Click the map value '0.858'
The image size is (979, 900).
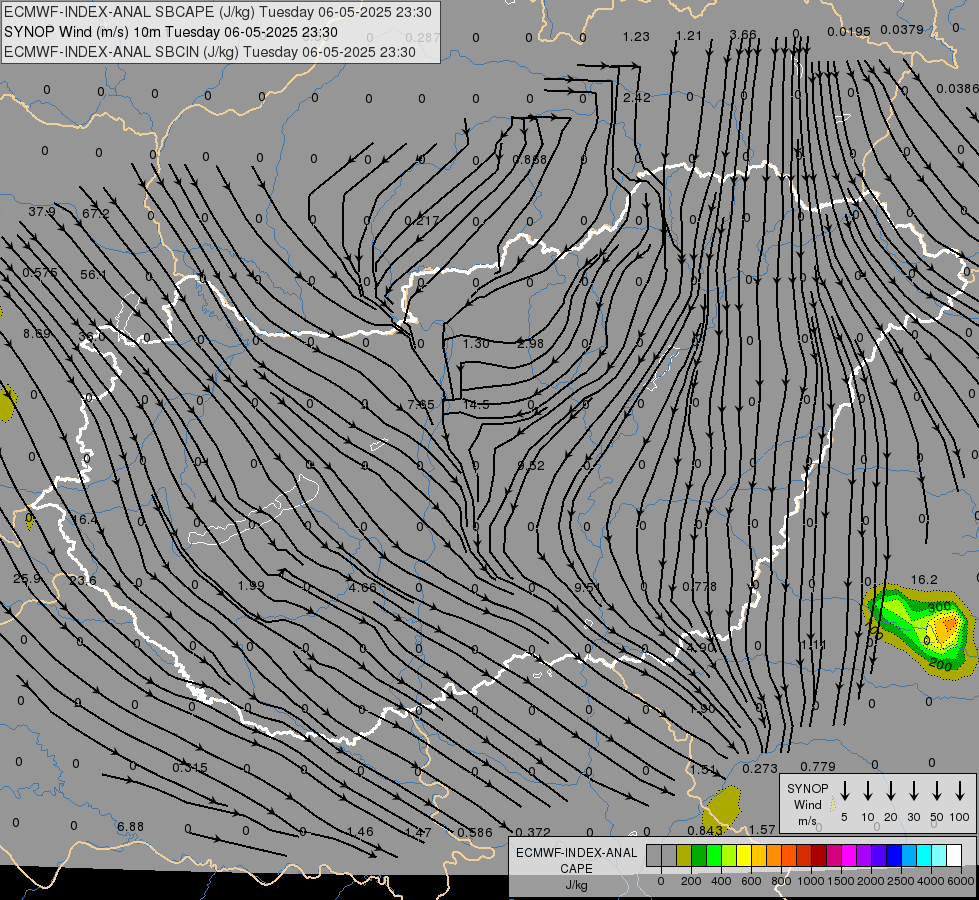529,159
